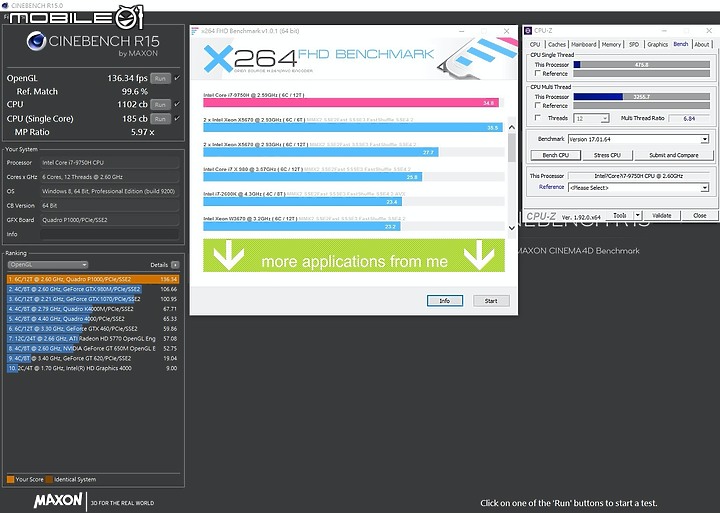Viewport: 720px width, 513px height.
Task: Open the SPD tab in CPU-Z
Action: pyautogui.click(x=634, y=45)
